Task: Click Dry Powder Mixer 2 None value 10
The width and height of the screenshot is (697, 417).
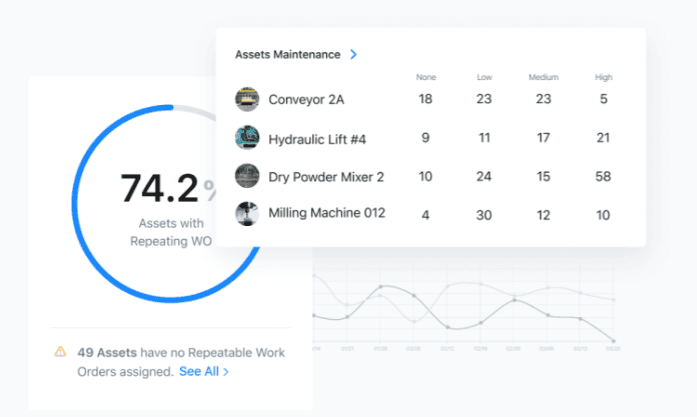Action: pos(425,176)
